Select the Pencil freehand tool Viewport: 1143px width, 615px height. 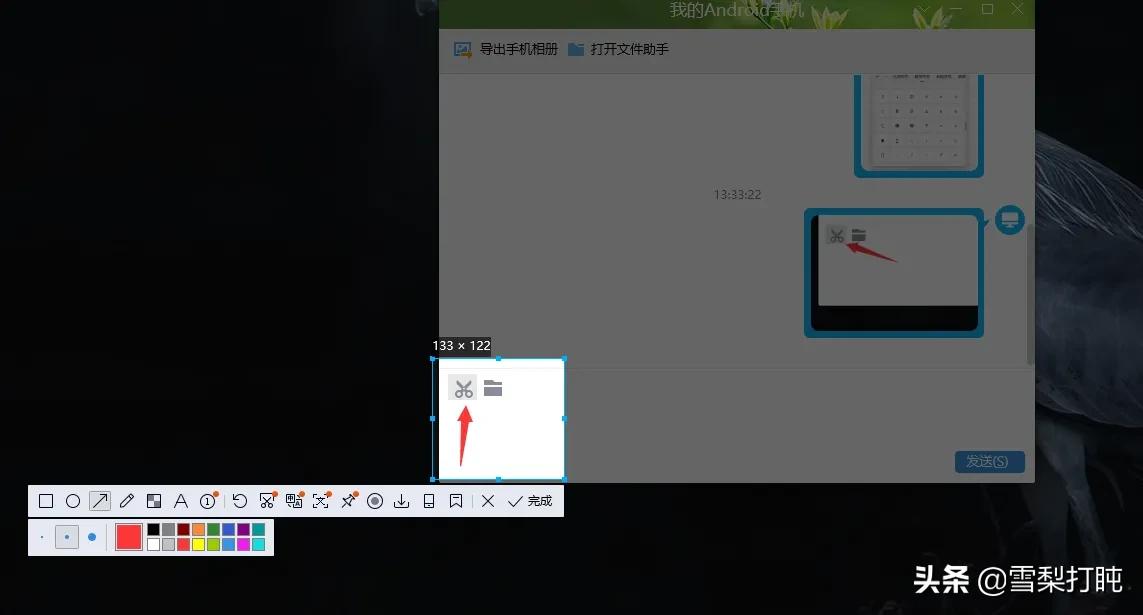pos(126,501)
